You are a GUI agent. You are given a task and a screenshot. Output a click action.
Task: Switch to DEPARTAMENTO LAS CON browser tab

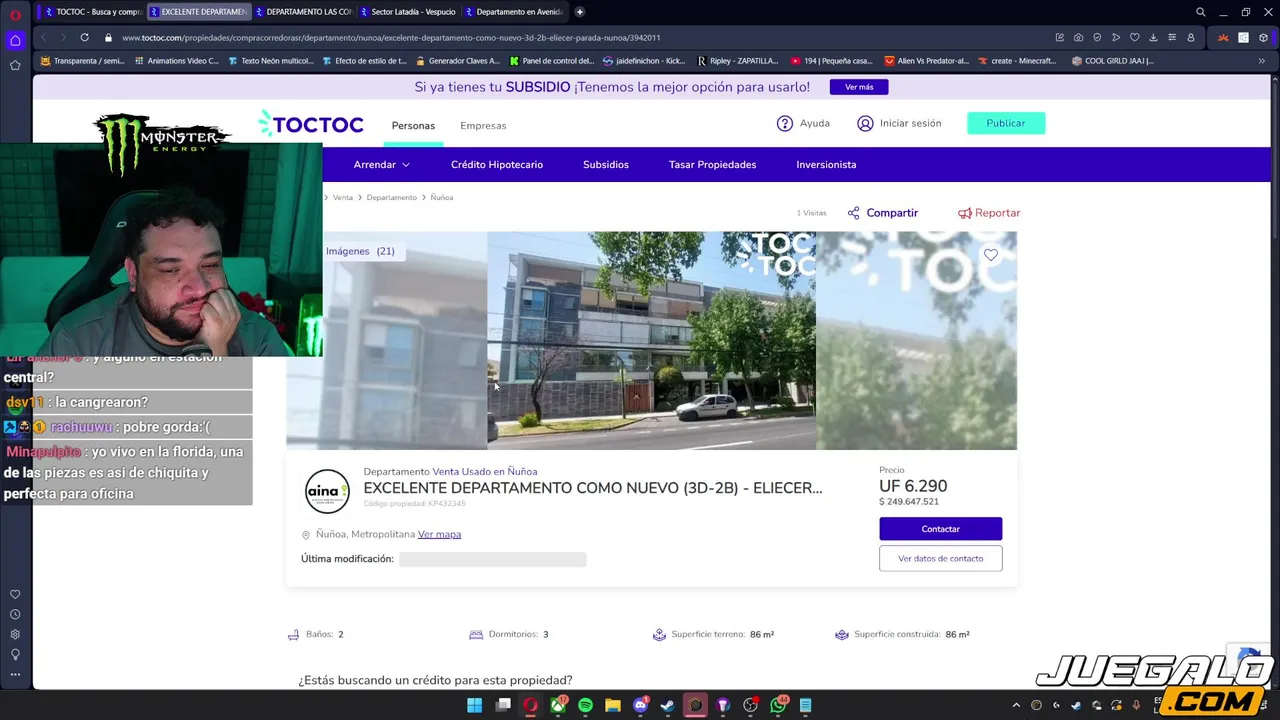point(303,12)
